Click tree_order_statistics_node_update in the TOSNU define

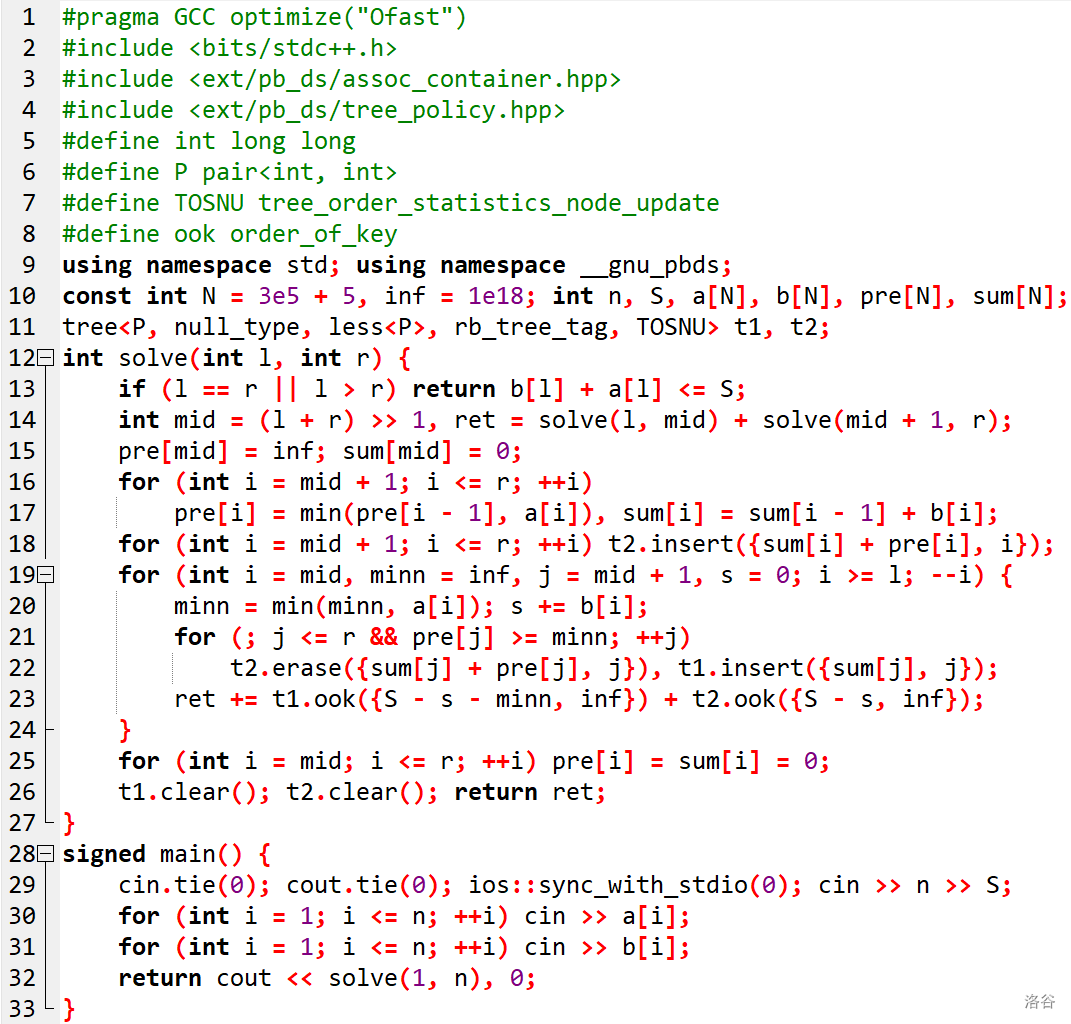pos(488,203)
